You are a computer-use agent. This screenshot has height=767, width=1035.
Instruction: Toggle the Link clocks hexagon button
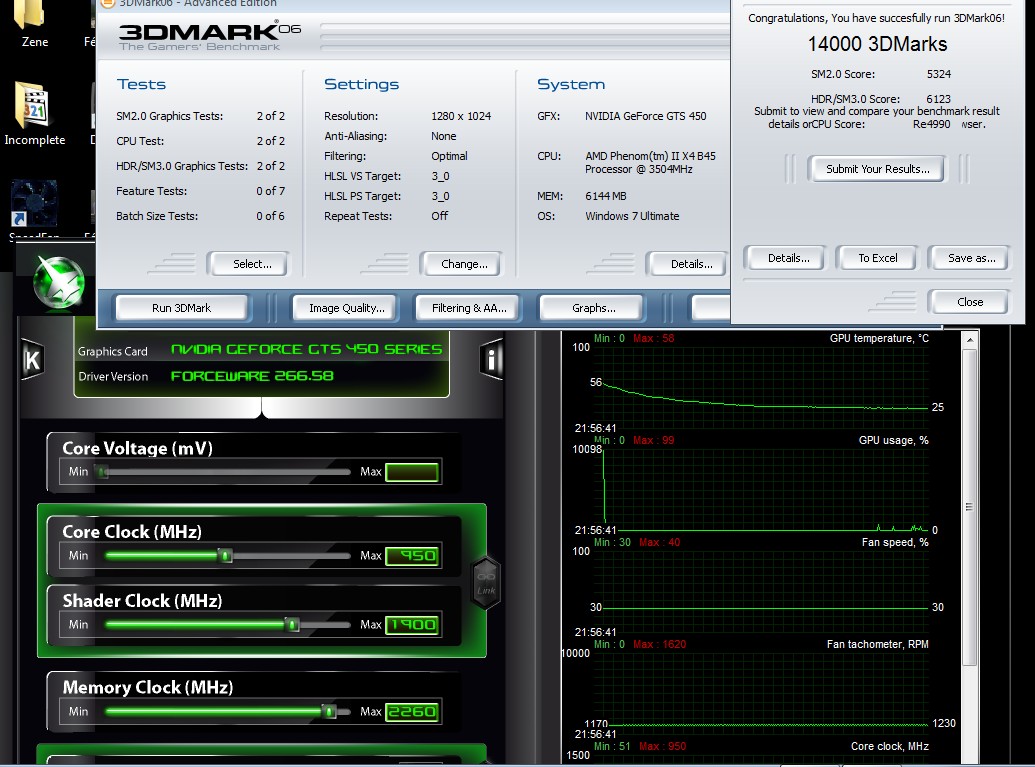[x=486, y=583]
